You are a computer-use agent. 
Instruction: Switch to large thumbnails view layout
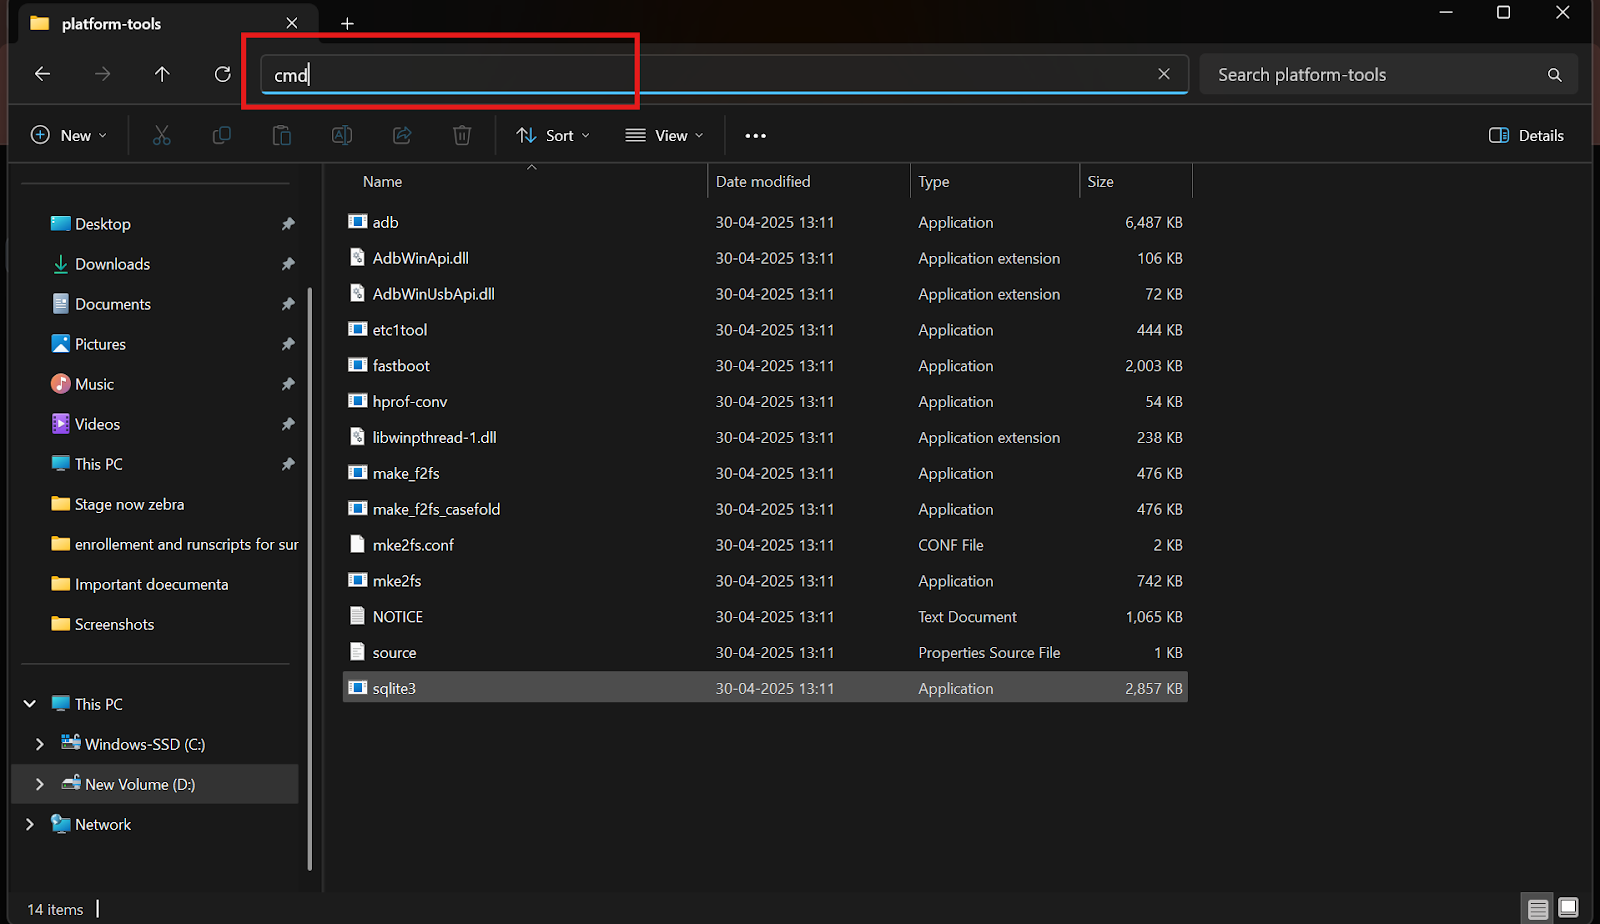point(1568,908)
